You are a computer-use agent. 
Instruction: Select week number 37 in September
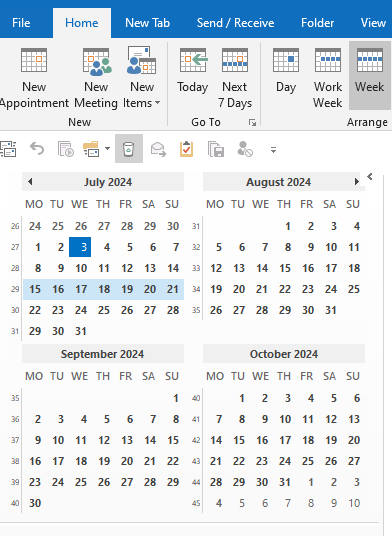pyautogui.click(x=15, y=440)
